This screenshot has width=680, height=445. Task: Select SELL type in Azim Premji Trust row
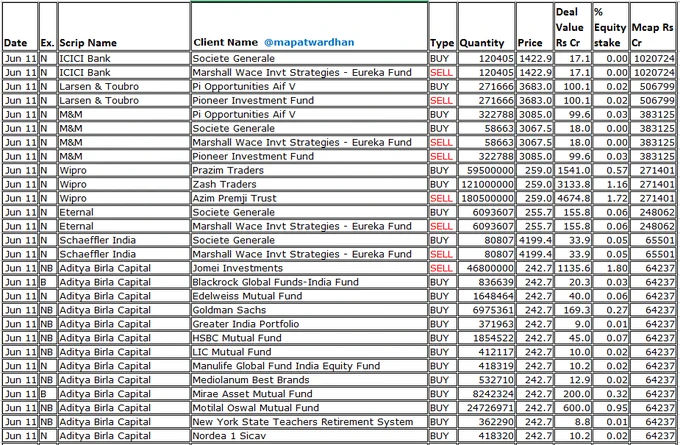(442, 198)
